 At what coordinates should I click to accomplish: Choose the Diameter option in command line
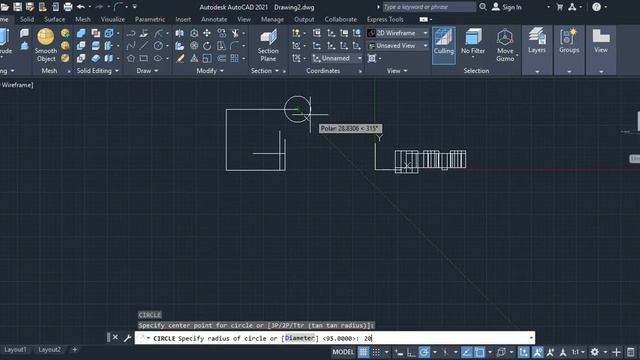[x=300, y=338]
